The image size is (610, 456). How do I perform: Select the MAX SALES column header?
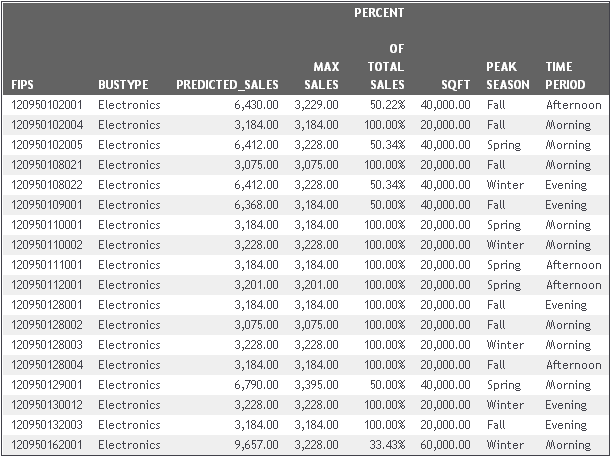[x=321, y=75]
